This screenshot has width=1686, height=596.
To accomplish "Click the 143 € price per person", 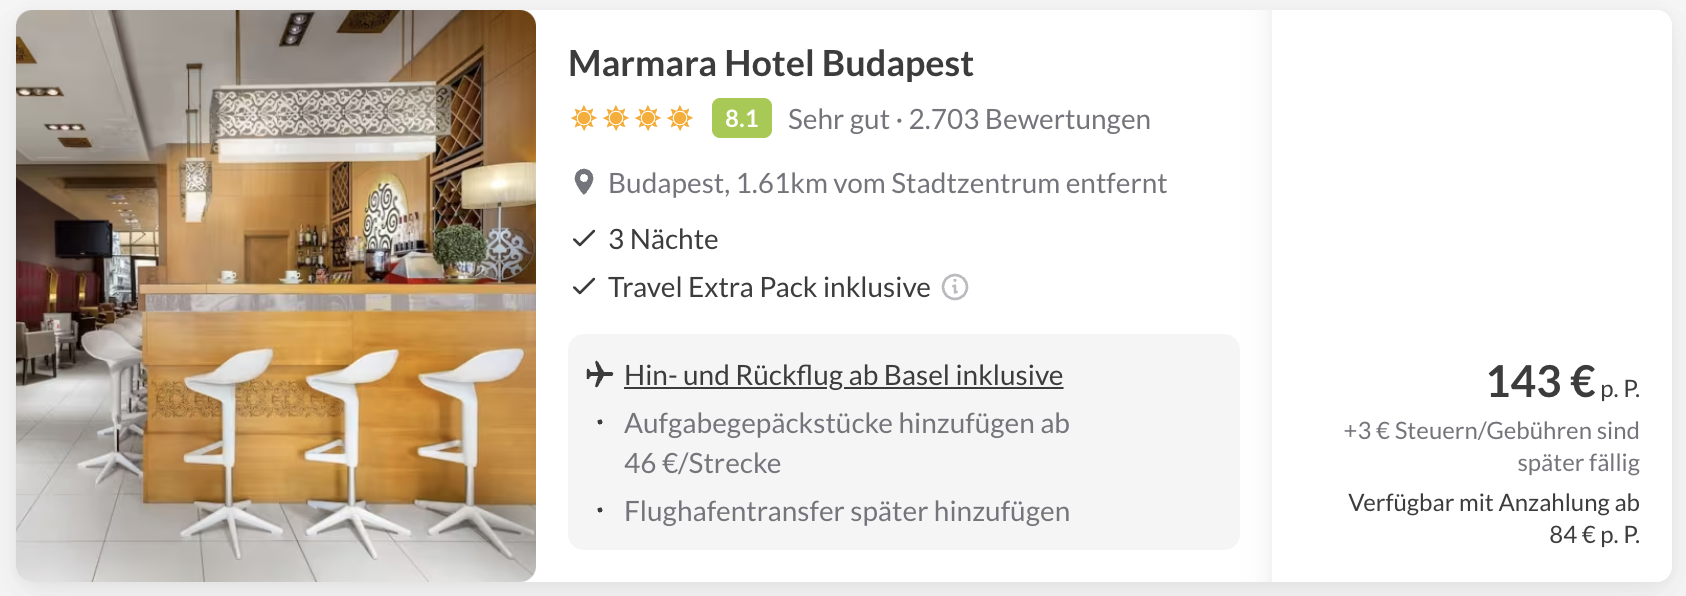I will pyautogui.click(x=1563, y=382).
